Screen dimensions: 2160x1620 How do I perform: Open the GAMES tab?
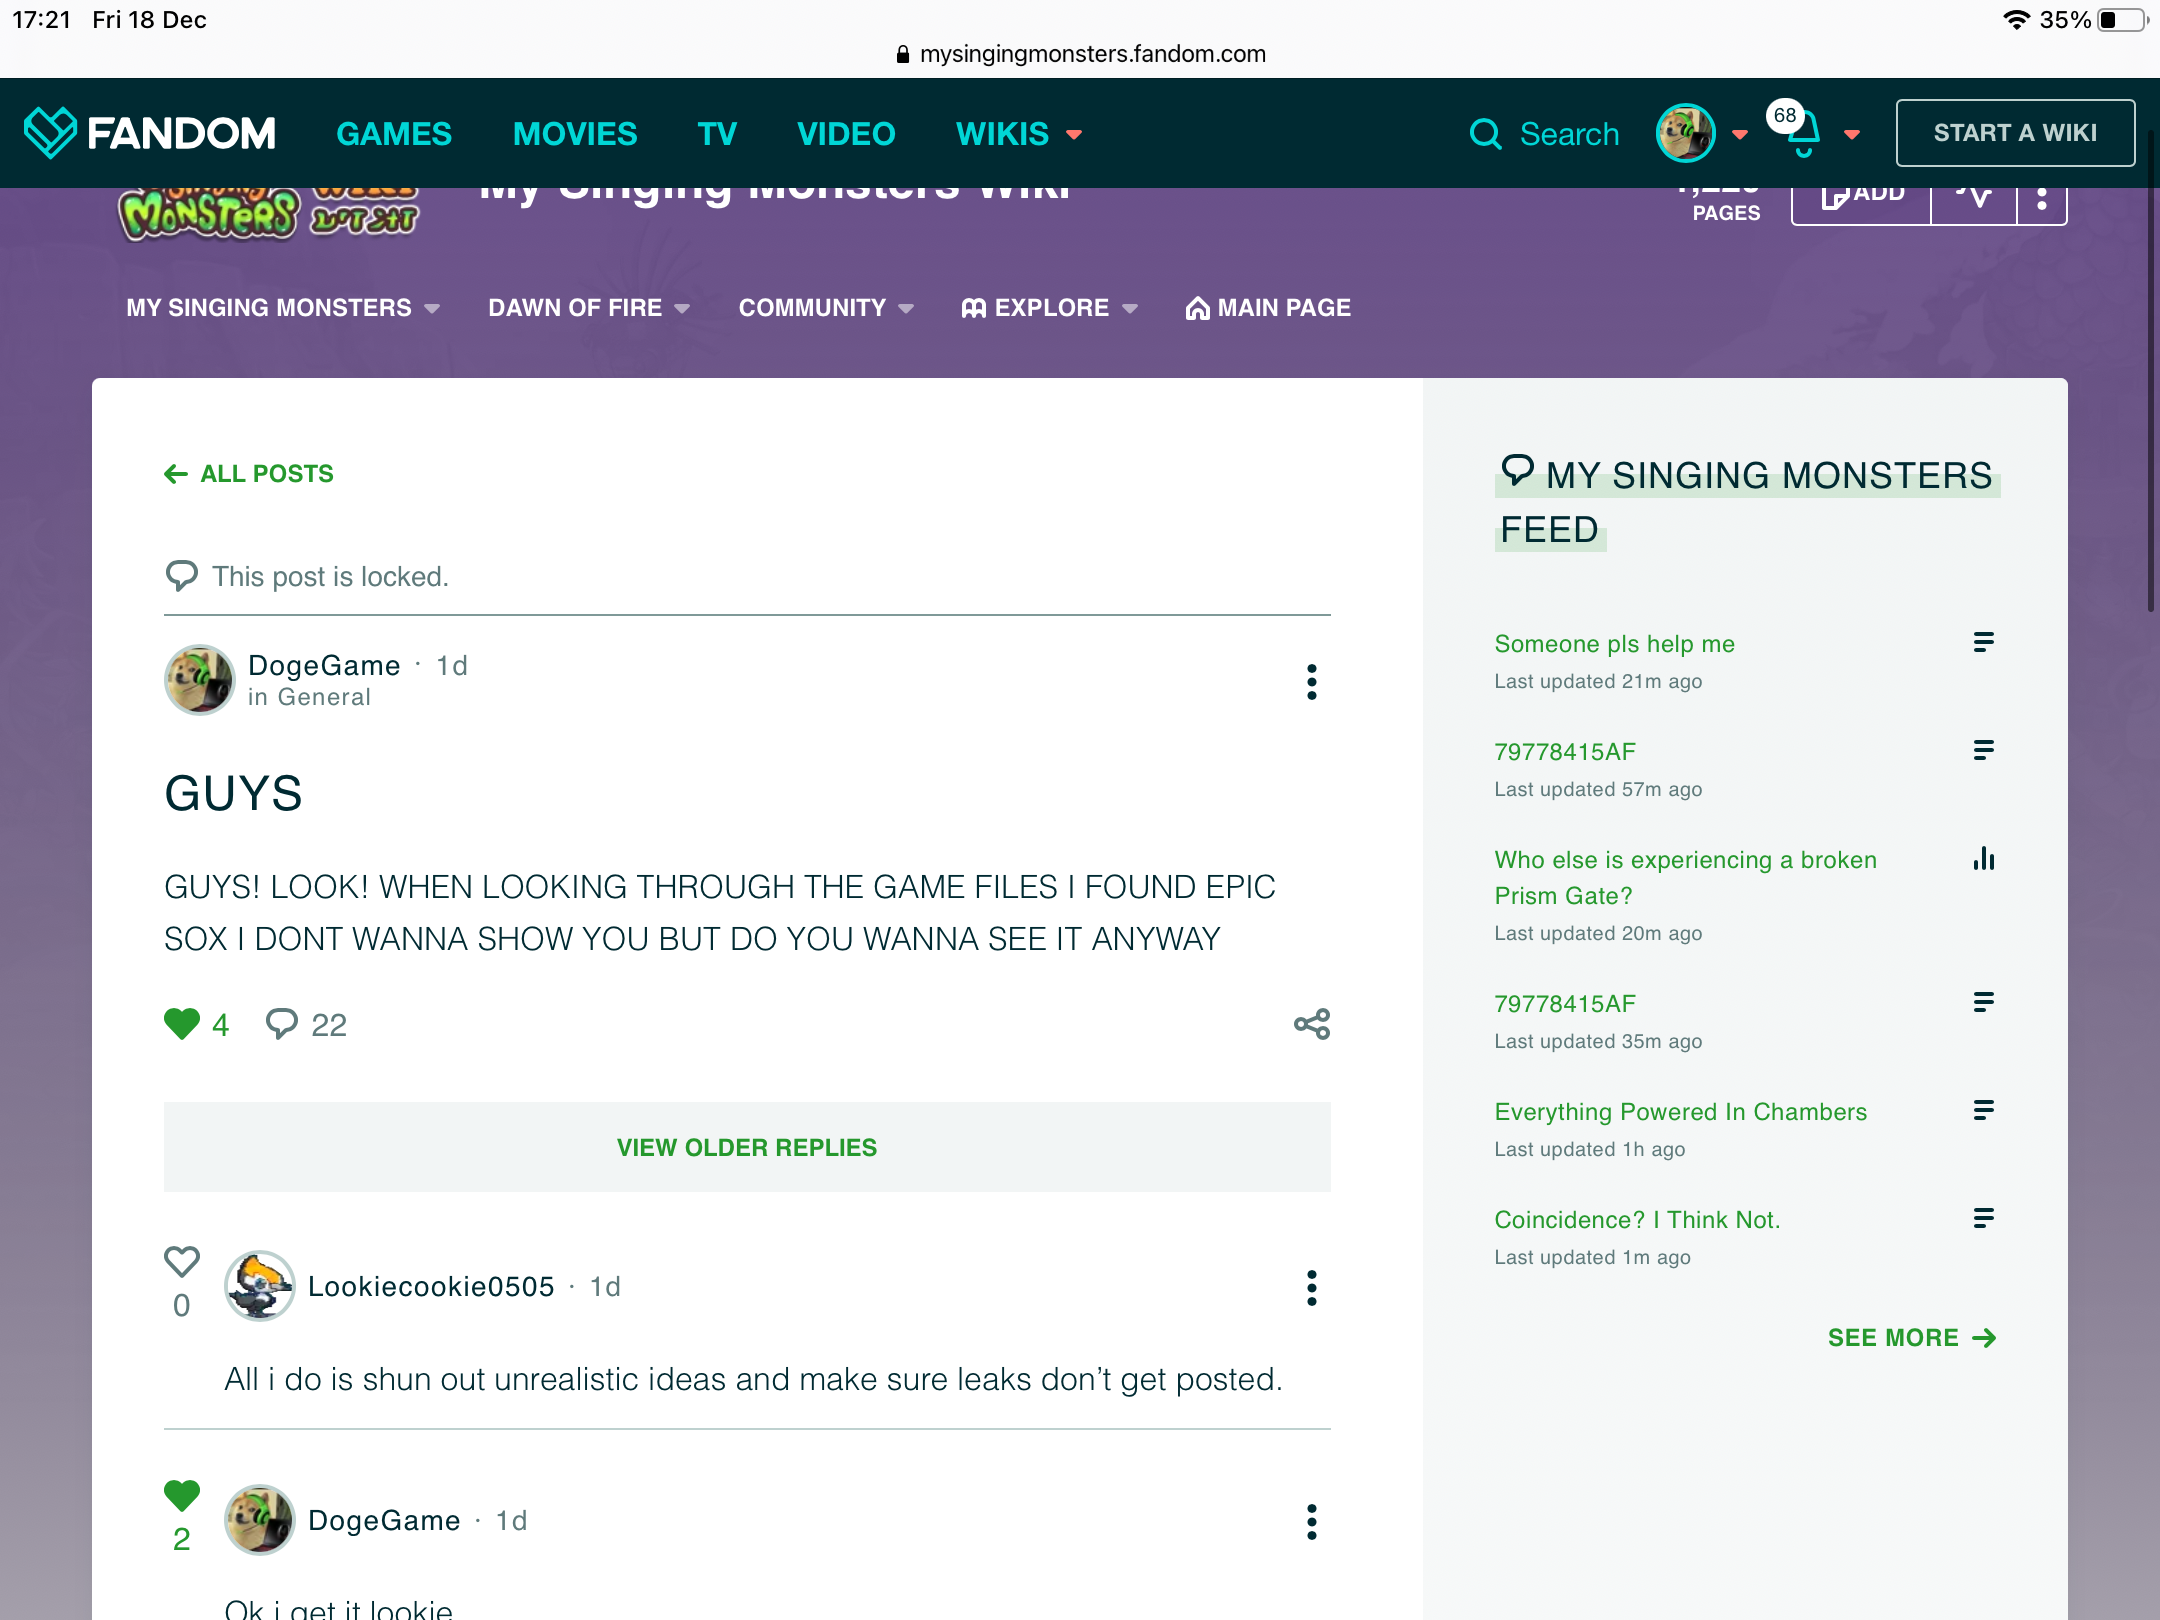pos(394,134)
